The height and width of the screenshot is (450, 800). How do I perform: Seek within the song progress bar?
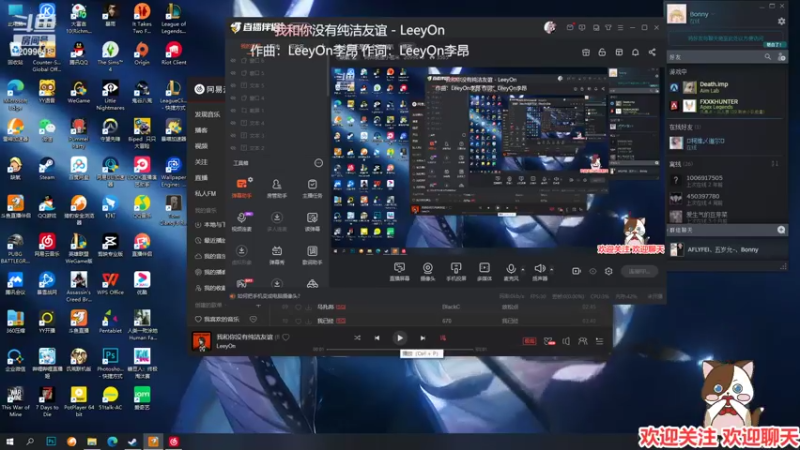(399, 349)
